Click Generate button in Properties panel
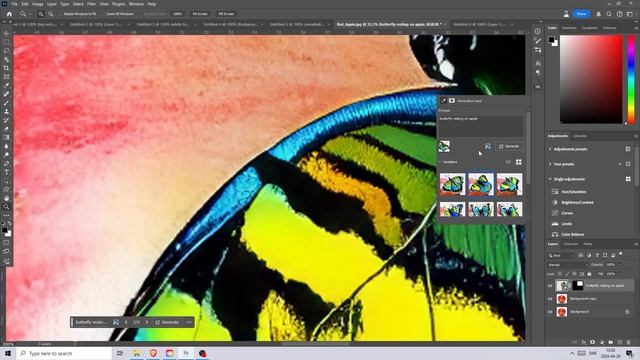The width and height of the screenshot is (640, 360). click(x=509, y=146)
